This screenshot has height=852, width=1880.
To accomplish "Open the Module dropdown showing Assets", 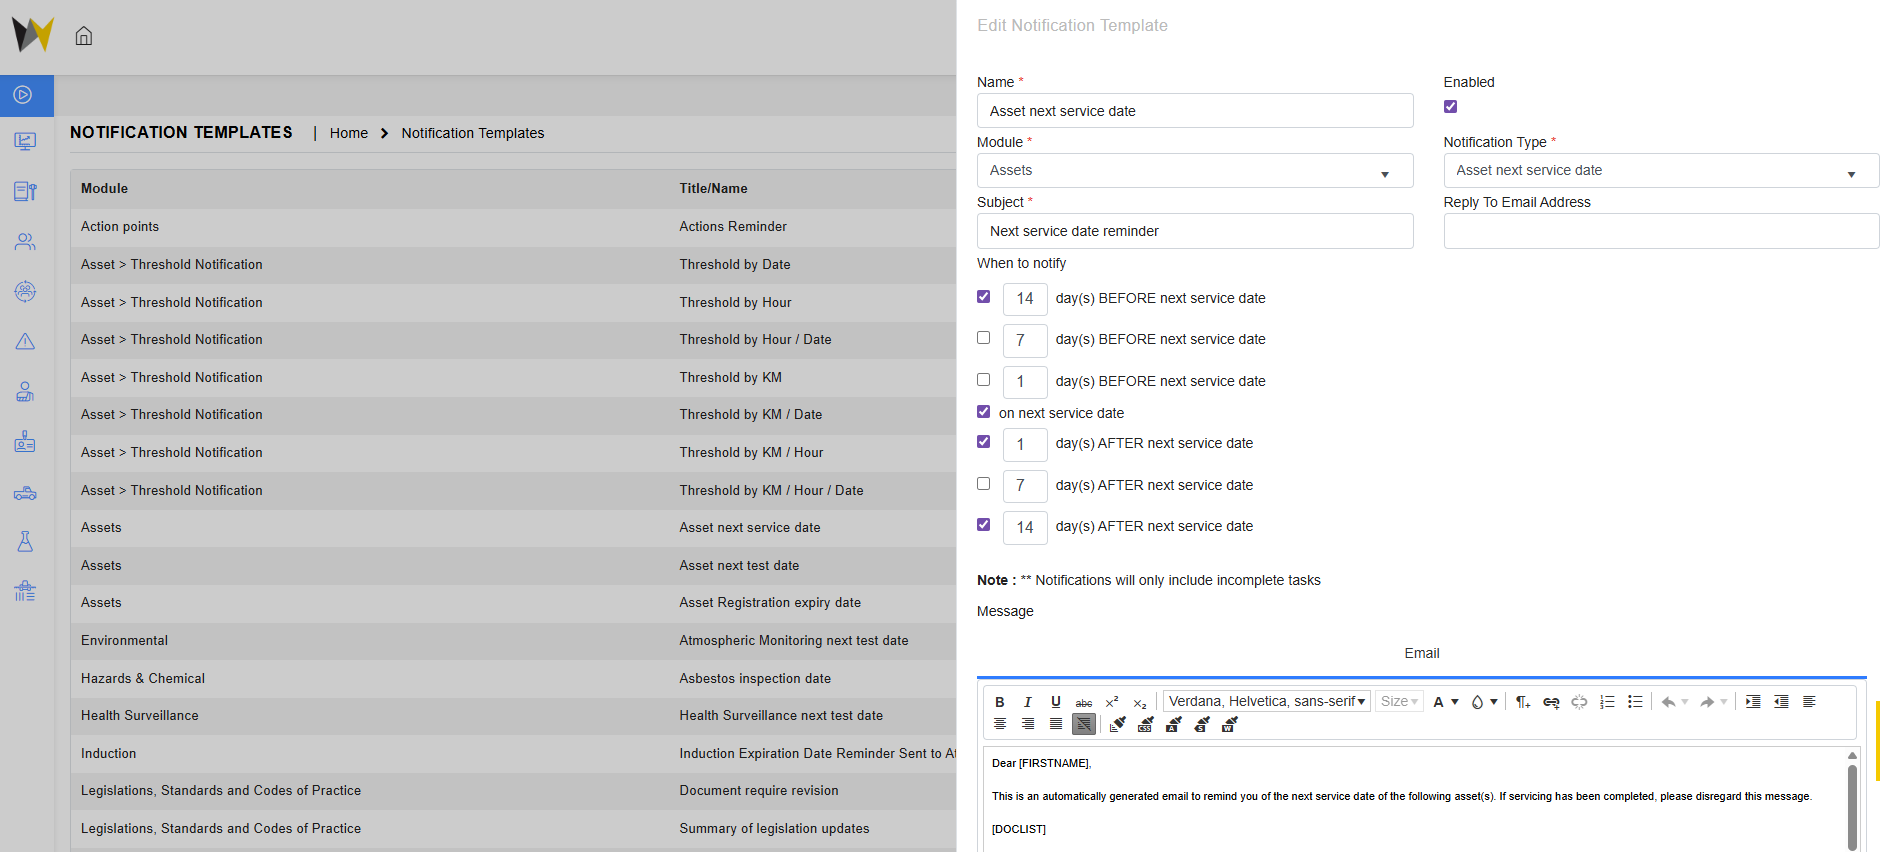I will (x=1194, y=171).
